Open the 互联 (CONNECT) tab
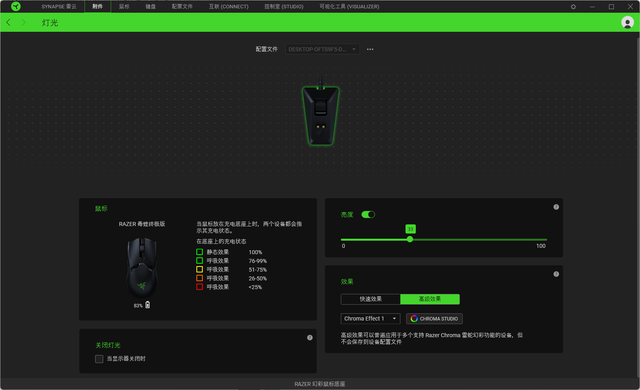The width and height of the screenshot is (640, 390). (229, 7)
